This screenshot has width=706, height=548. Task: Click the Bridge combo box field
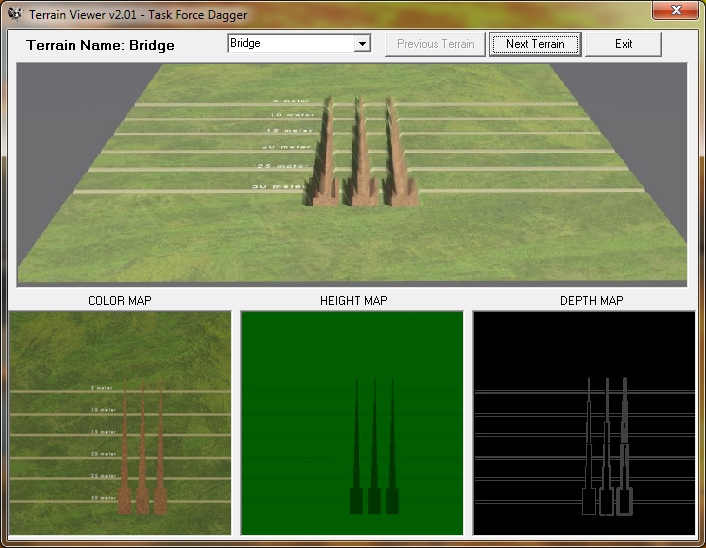(x=290, y=44)
